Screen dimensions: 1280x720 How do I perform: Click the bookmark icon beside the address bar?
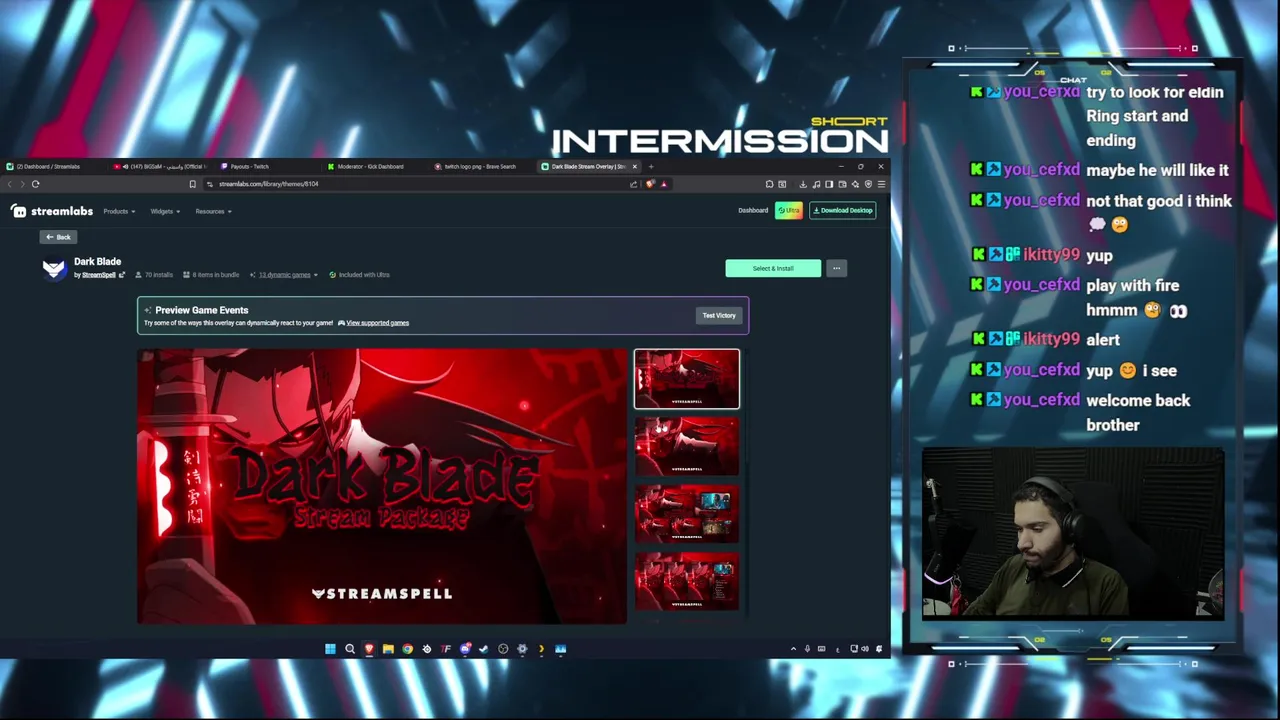point(192,184)
